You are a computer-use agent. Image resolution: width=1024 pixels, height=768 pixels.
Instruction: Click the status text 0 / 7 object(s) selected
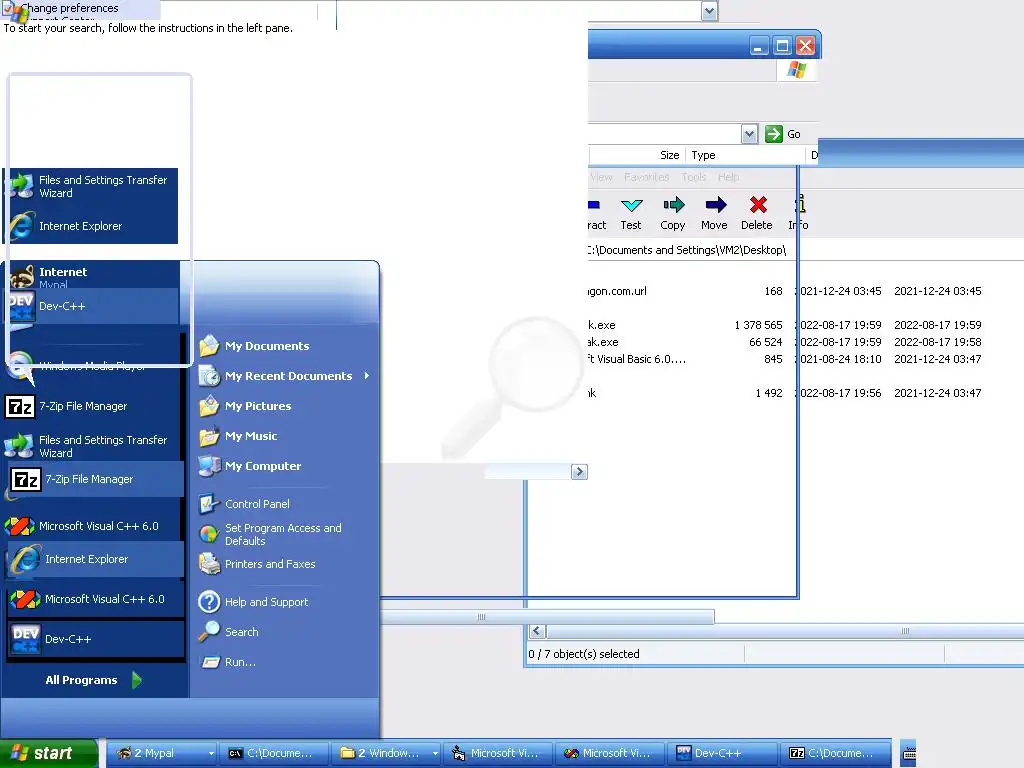point(584,654)
